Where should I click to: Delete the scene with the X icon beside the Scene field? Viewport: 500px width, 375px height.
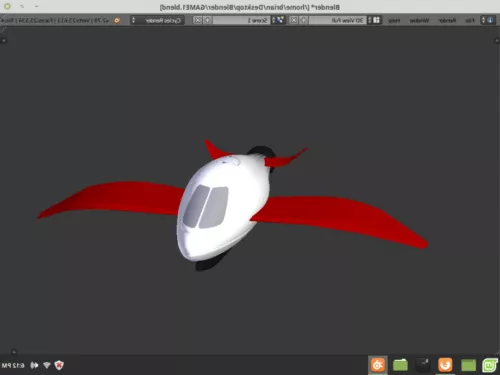click(x=198, y=20)
